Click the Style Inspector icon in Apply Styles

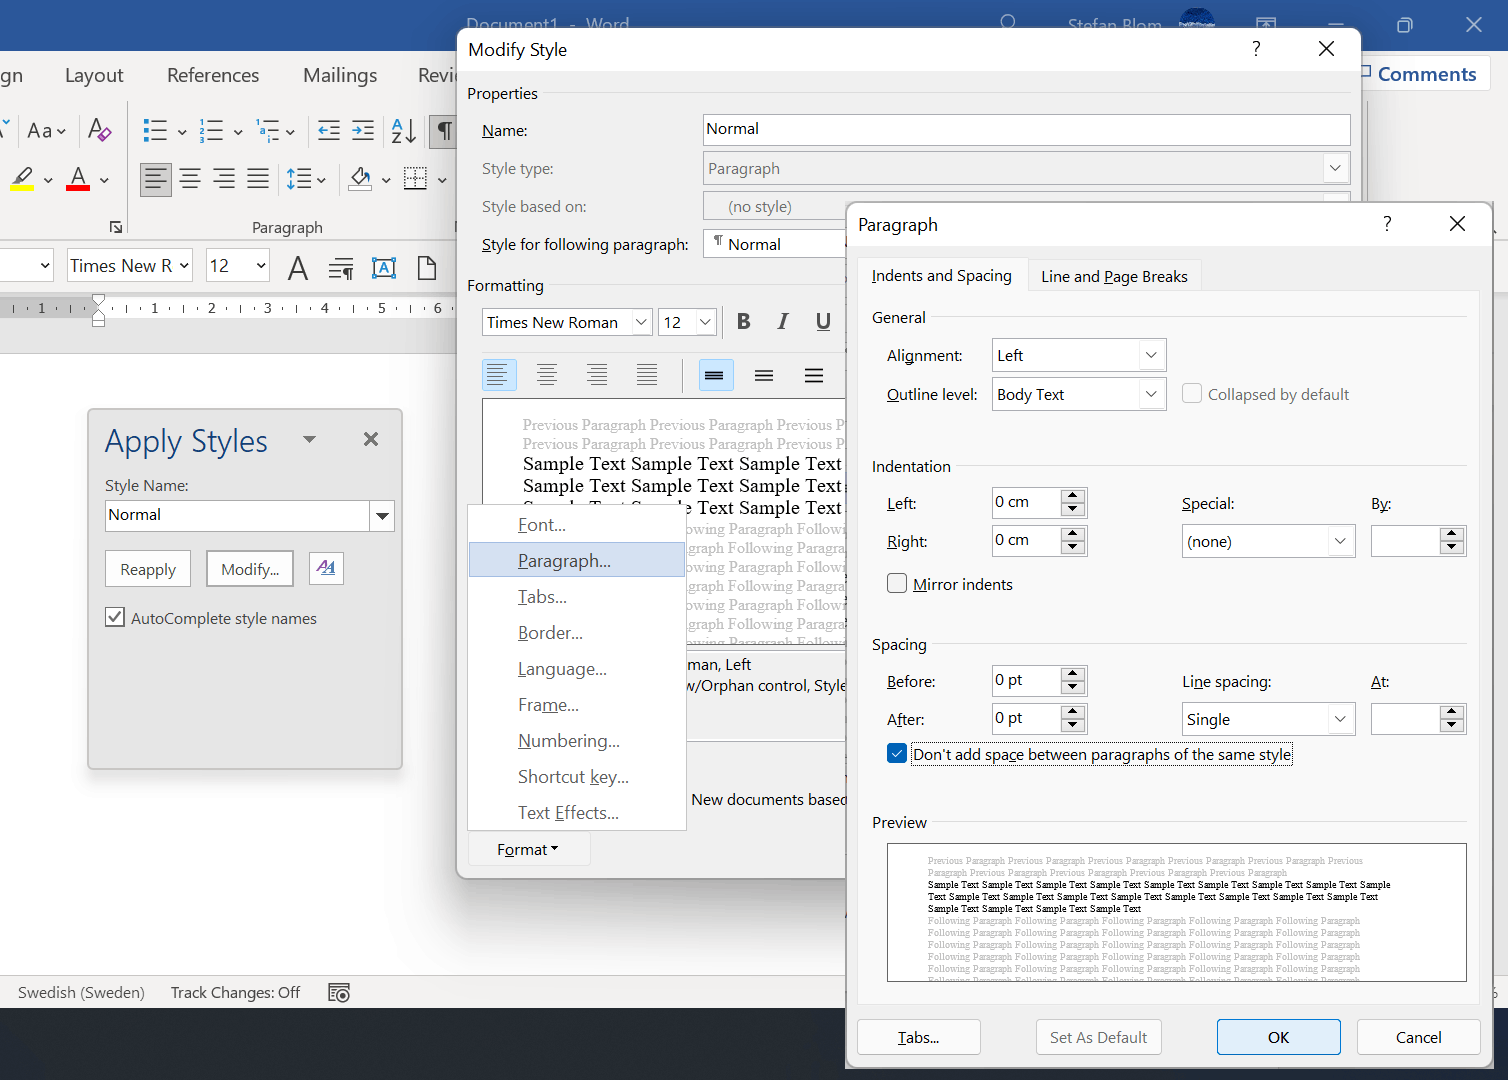[x=326, y=568]
